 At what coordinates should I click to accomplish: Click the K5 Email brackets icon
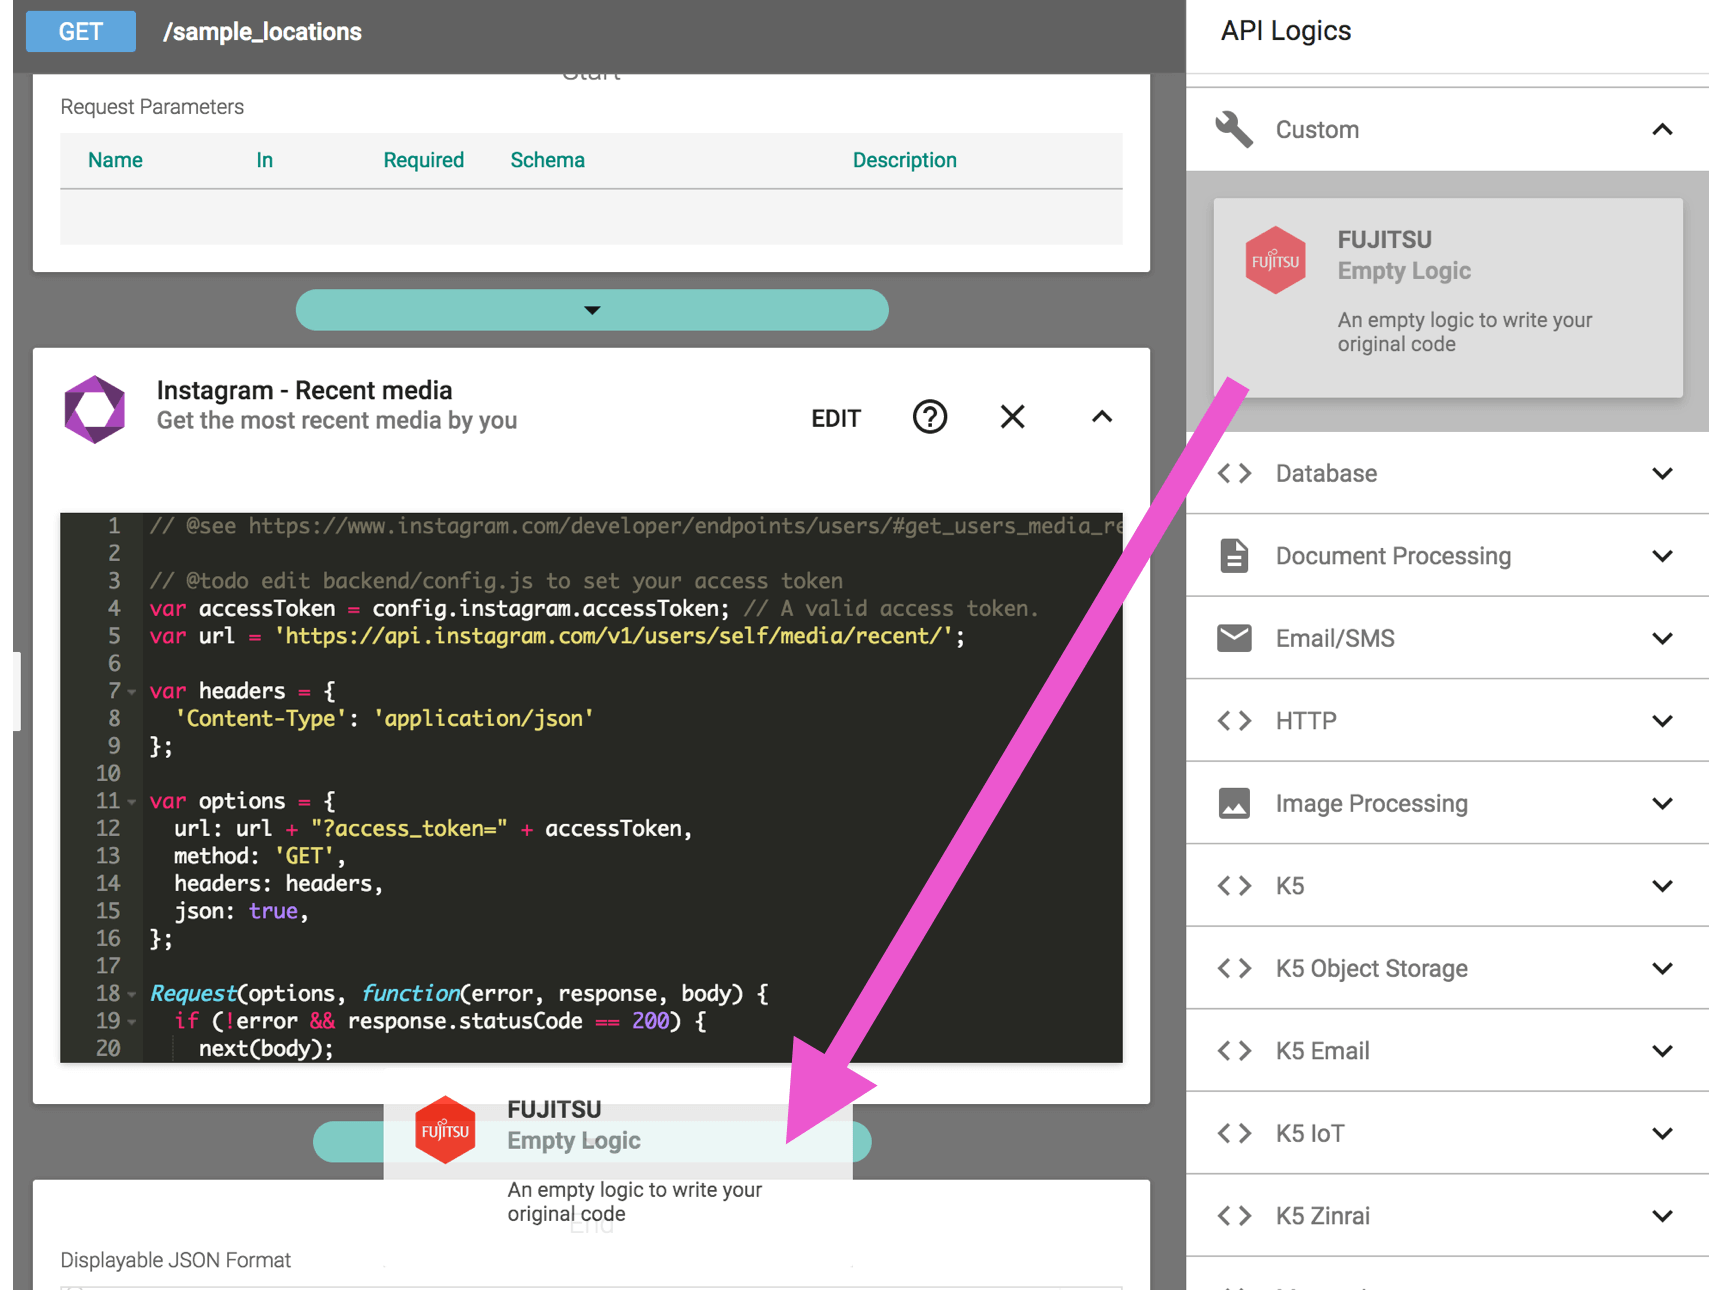[1234, 1051]
